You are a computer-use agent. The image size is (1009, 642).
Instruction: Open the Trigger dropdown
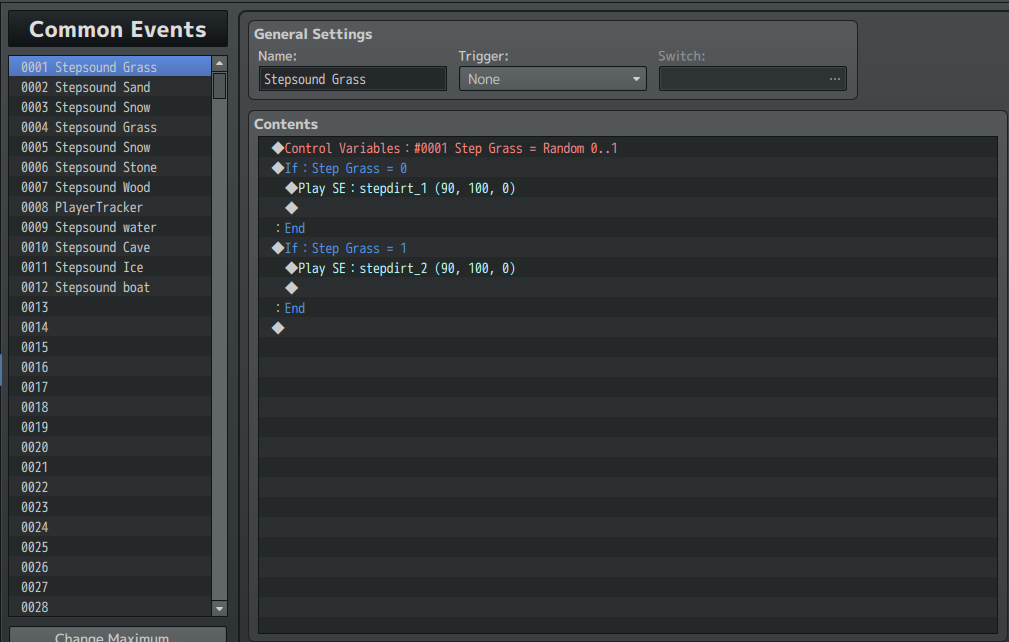pos(552,79)
